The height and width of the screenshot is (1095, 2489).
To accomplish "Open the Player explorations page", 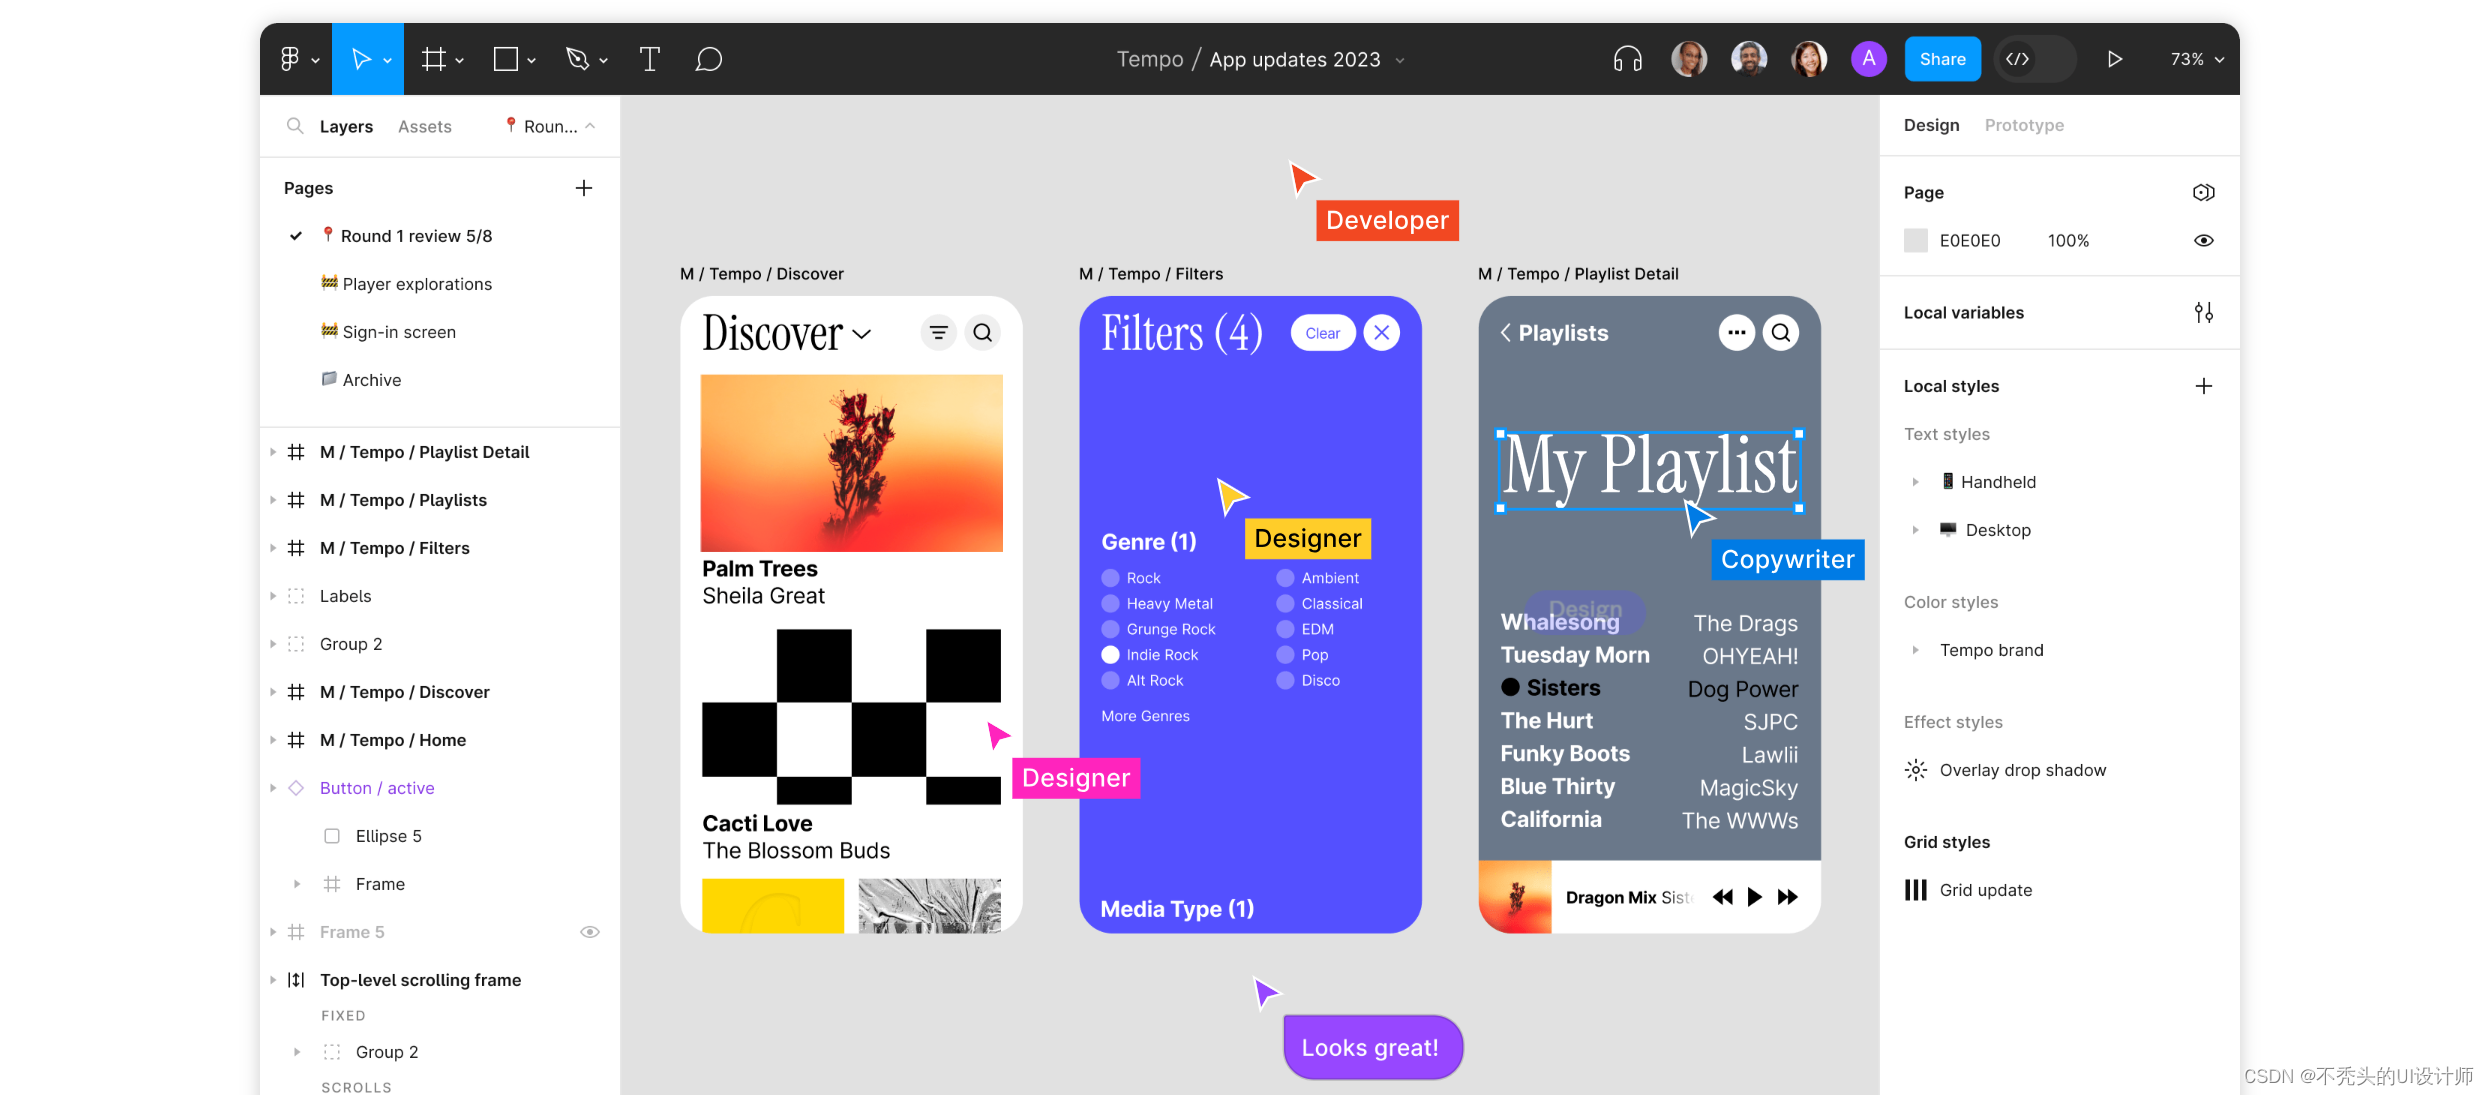I will coord(417,284).
